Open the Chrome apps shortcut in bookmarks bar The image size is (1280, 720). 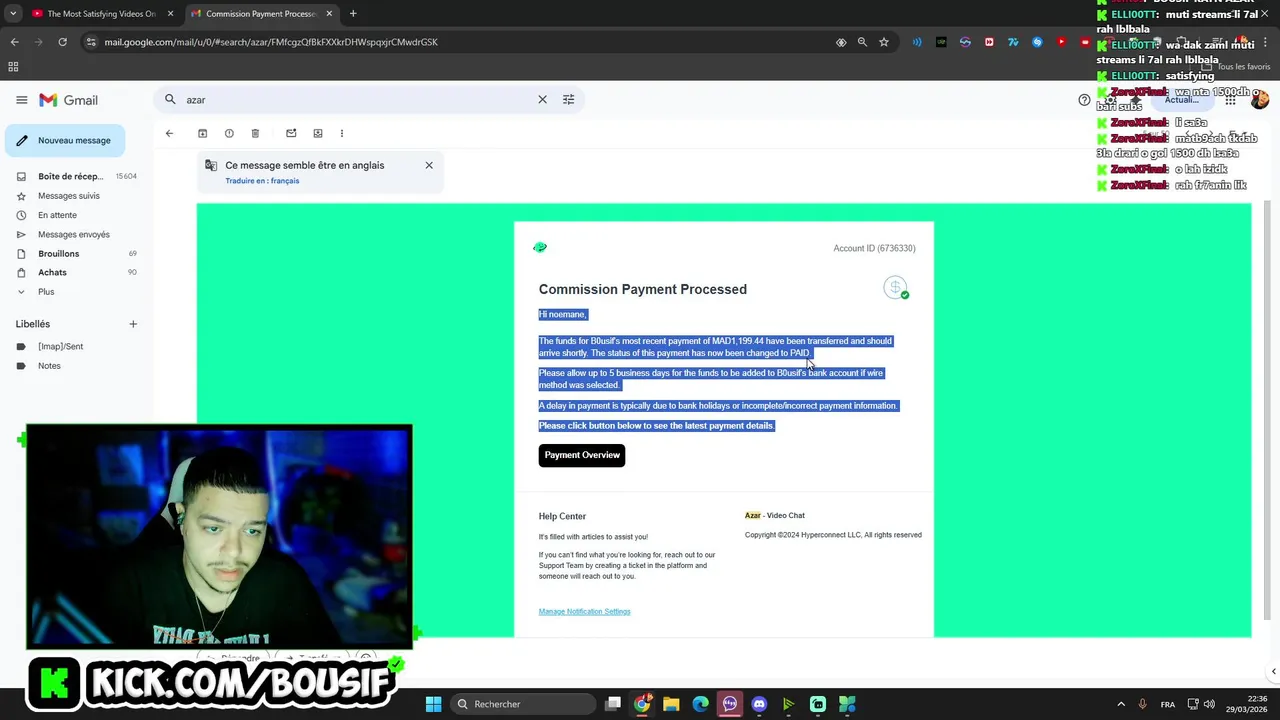click(x=13, y=67)
